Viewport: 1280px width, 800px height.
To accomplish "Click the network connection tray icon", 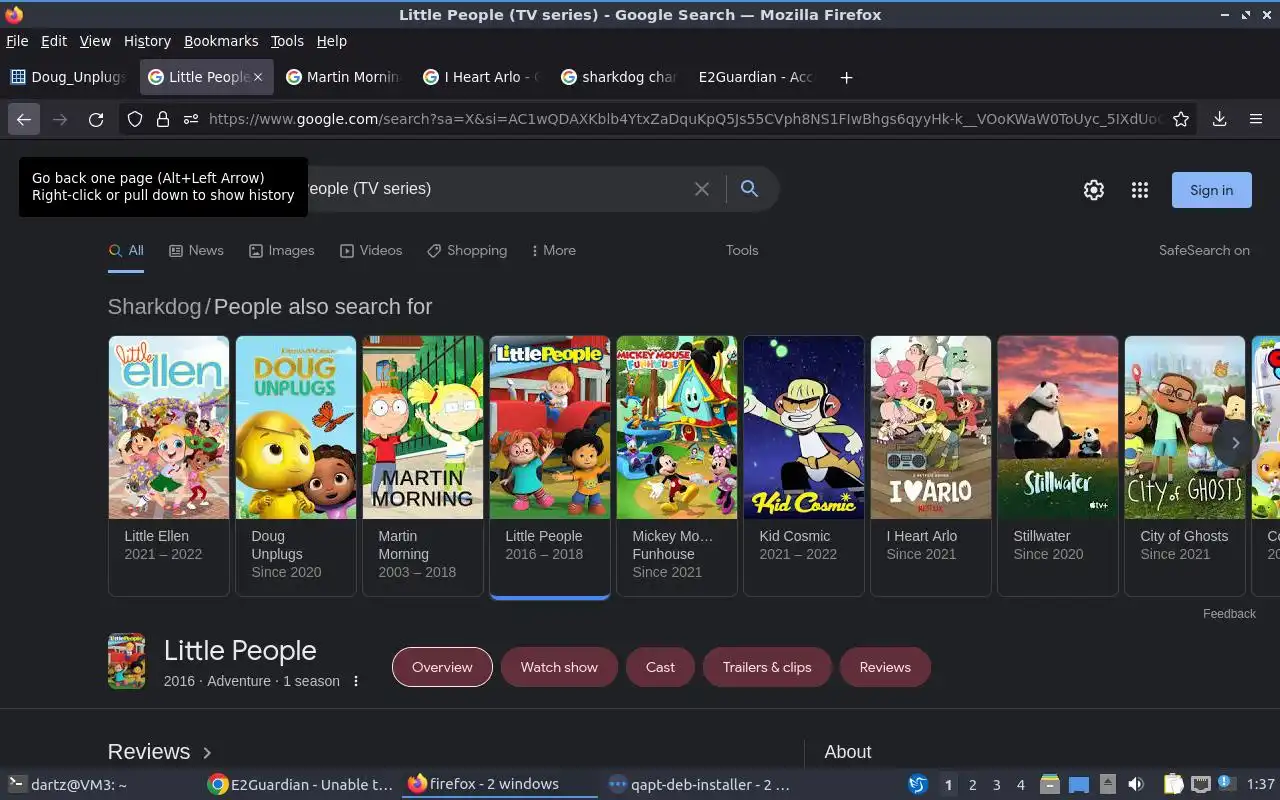I will coord(1201,785).
